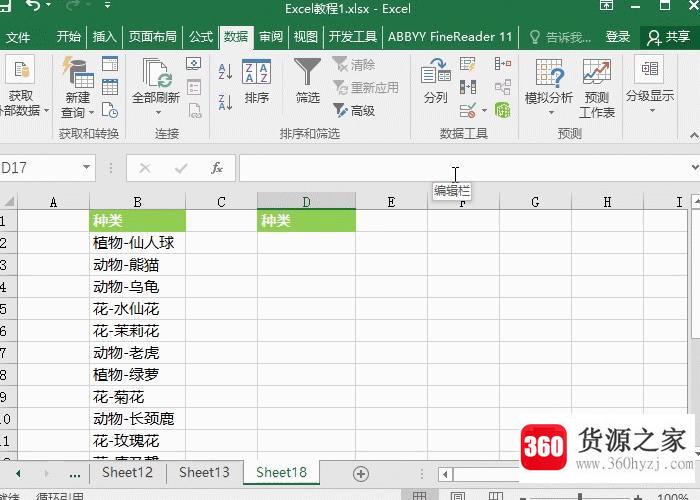Add a new sheet with the plus icon
Screen dimensions: 700x500
click(x=361, y=474)
